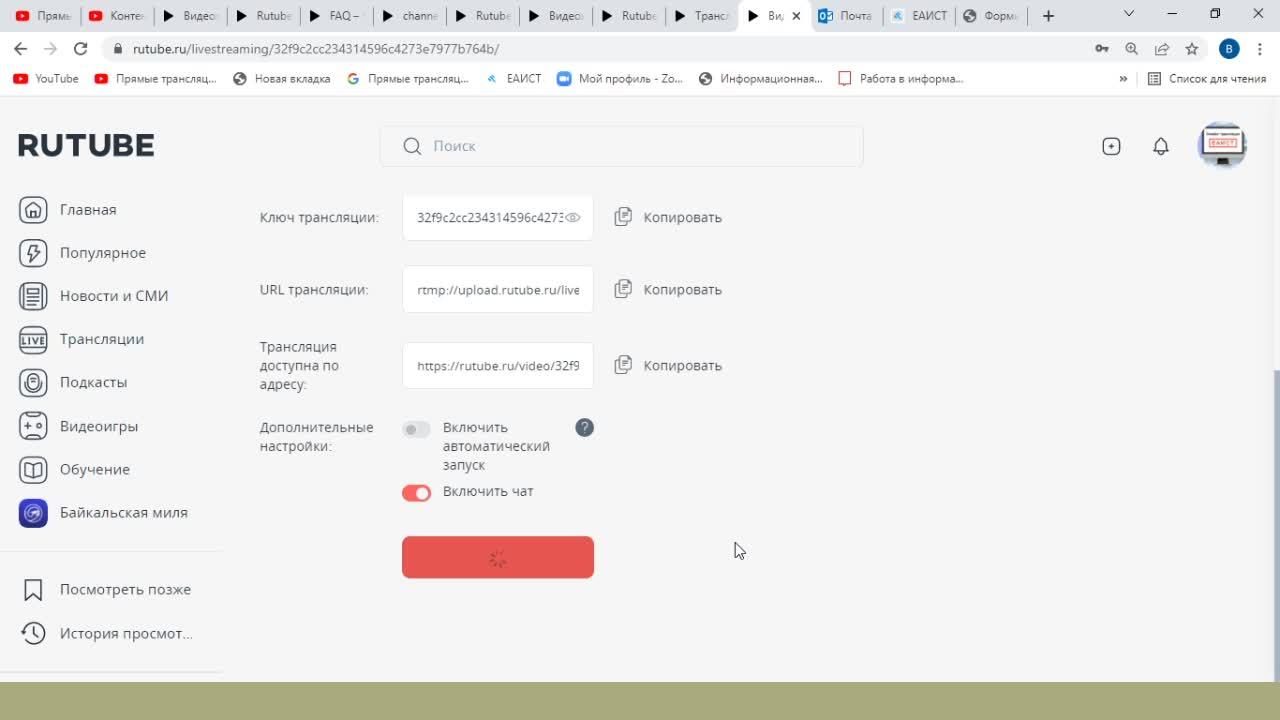Open the Новости и СМИ newspaper icon
1280x720 pixels.
click(33, 296)
